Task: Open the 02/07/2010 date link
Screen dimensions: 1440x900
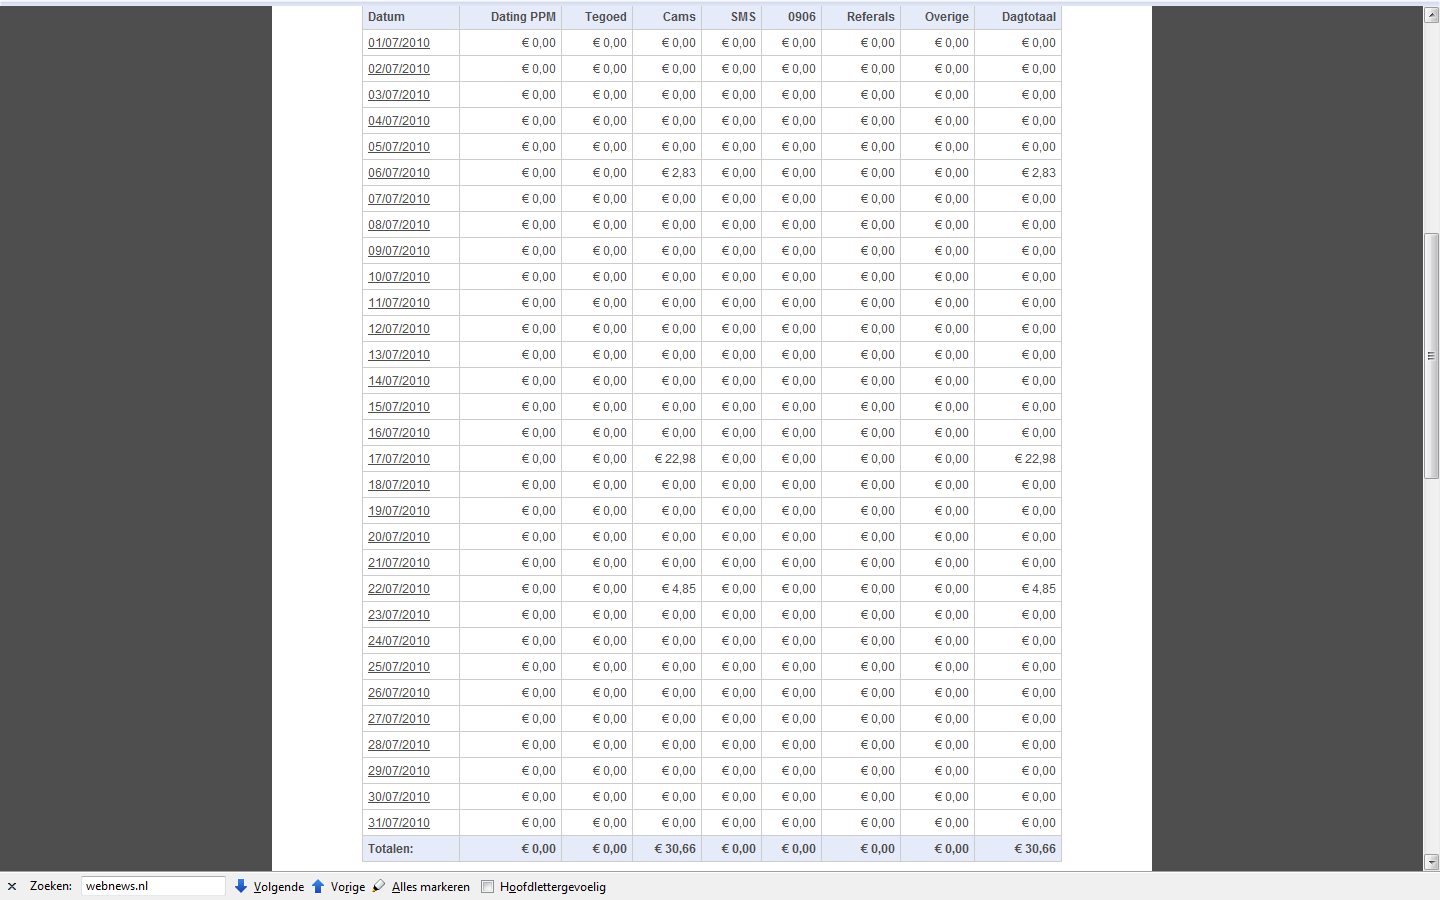Action: [x=399, y=69]
